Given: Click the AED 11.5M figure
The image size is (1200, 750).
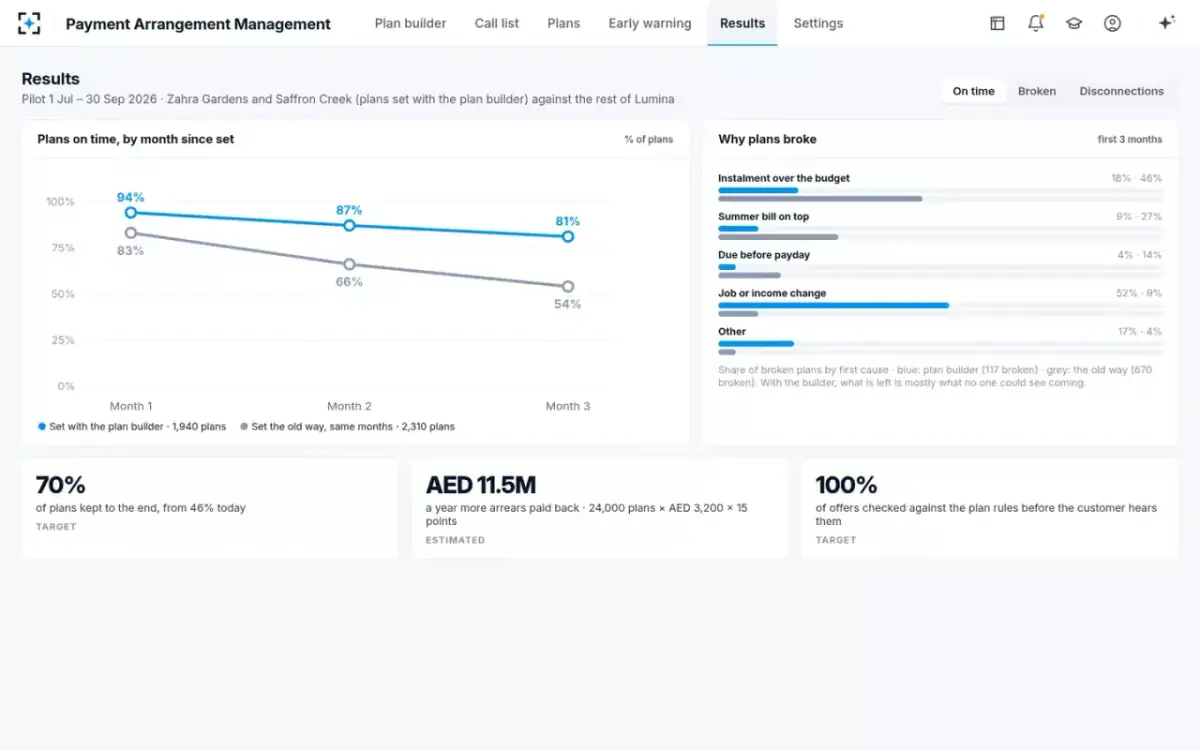Looking at the screenshot, I should pos(481,485).
